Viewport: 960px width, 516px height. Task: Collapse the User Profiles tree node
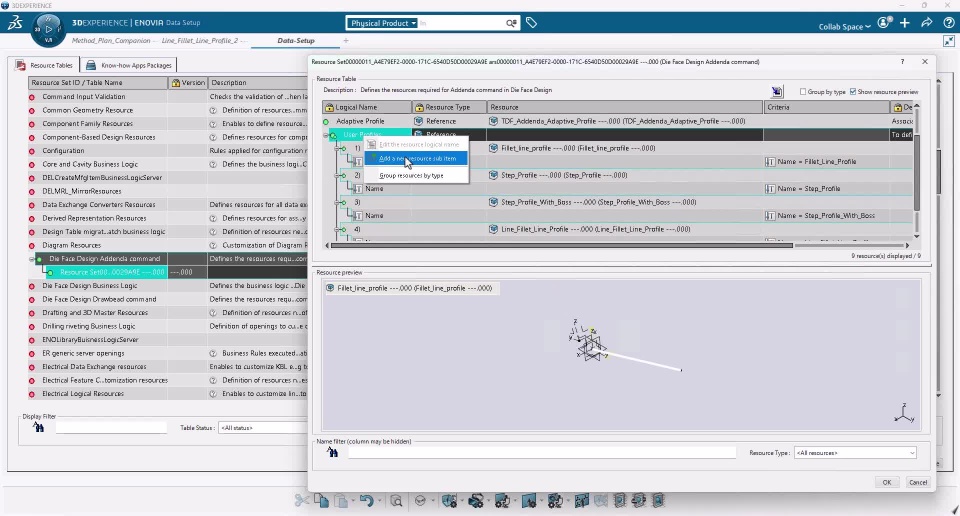click(326, 135)
